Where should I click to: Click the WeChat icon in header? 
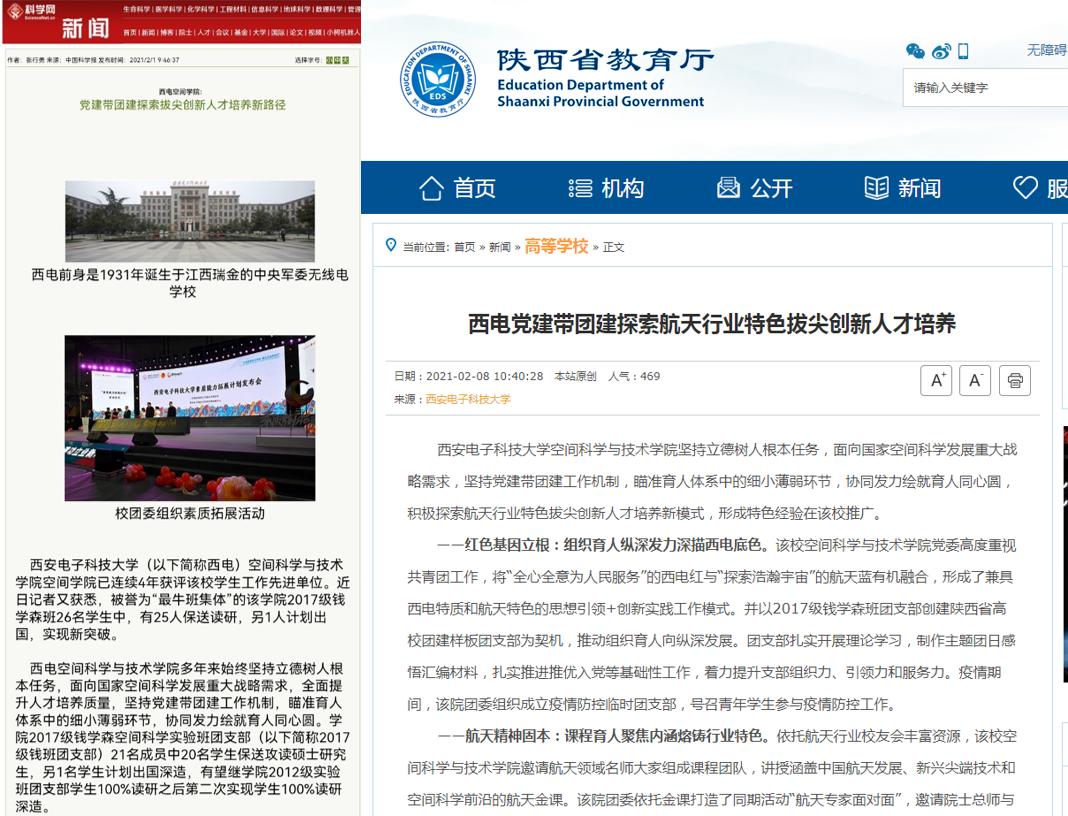[x=915, y=52]
